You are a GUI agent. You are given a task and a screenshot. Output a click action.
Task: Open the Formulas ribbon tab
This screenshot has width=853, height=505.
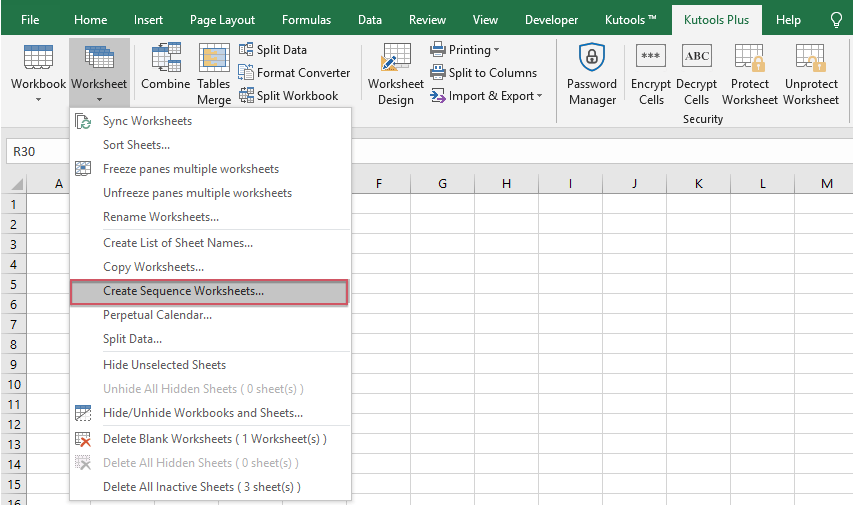(x=306, y=20)
